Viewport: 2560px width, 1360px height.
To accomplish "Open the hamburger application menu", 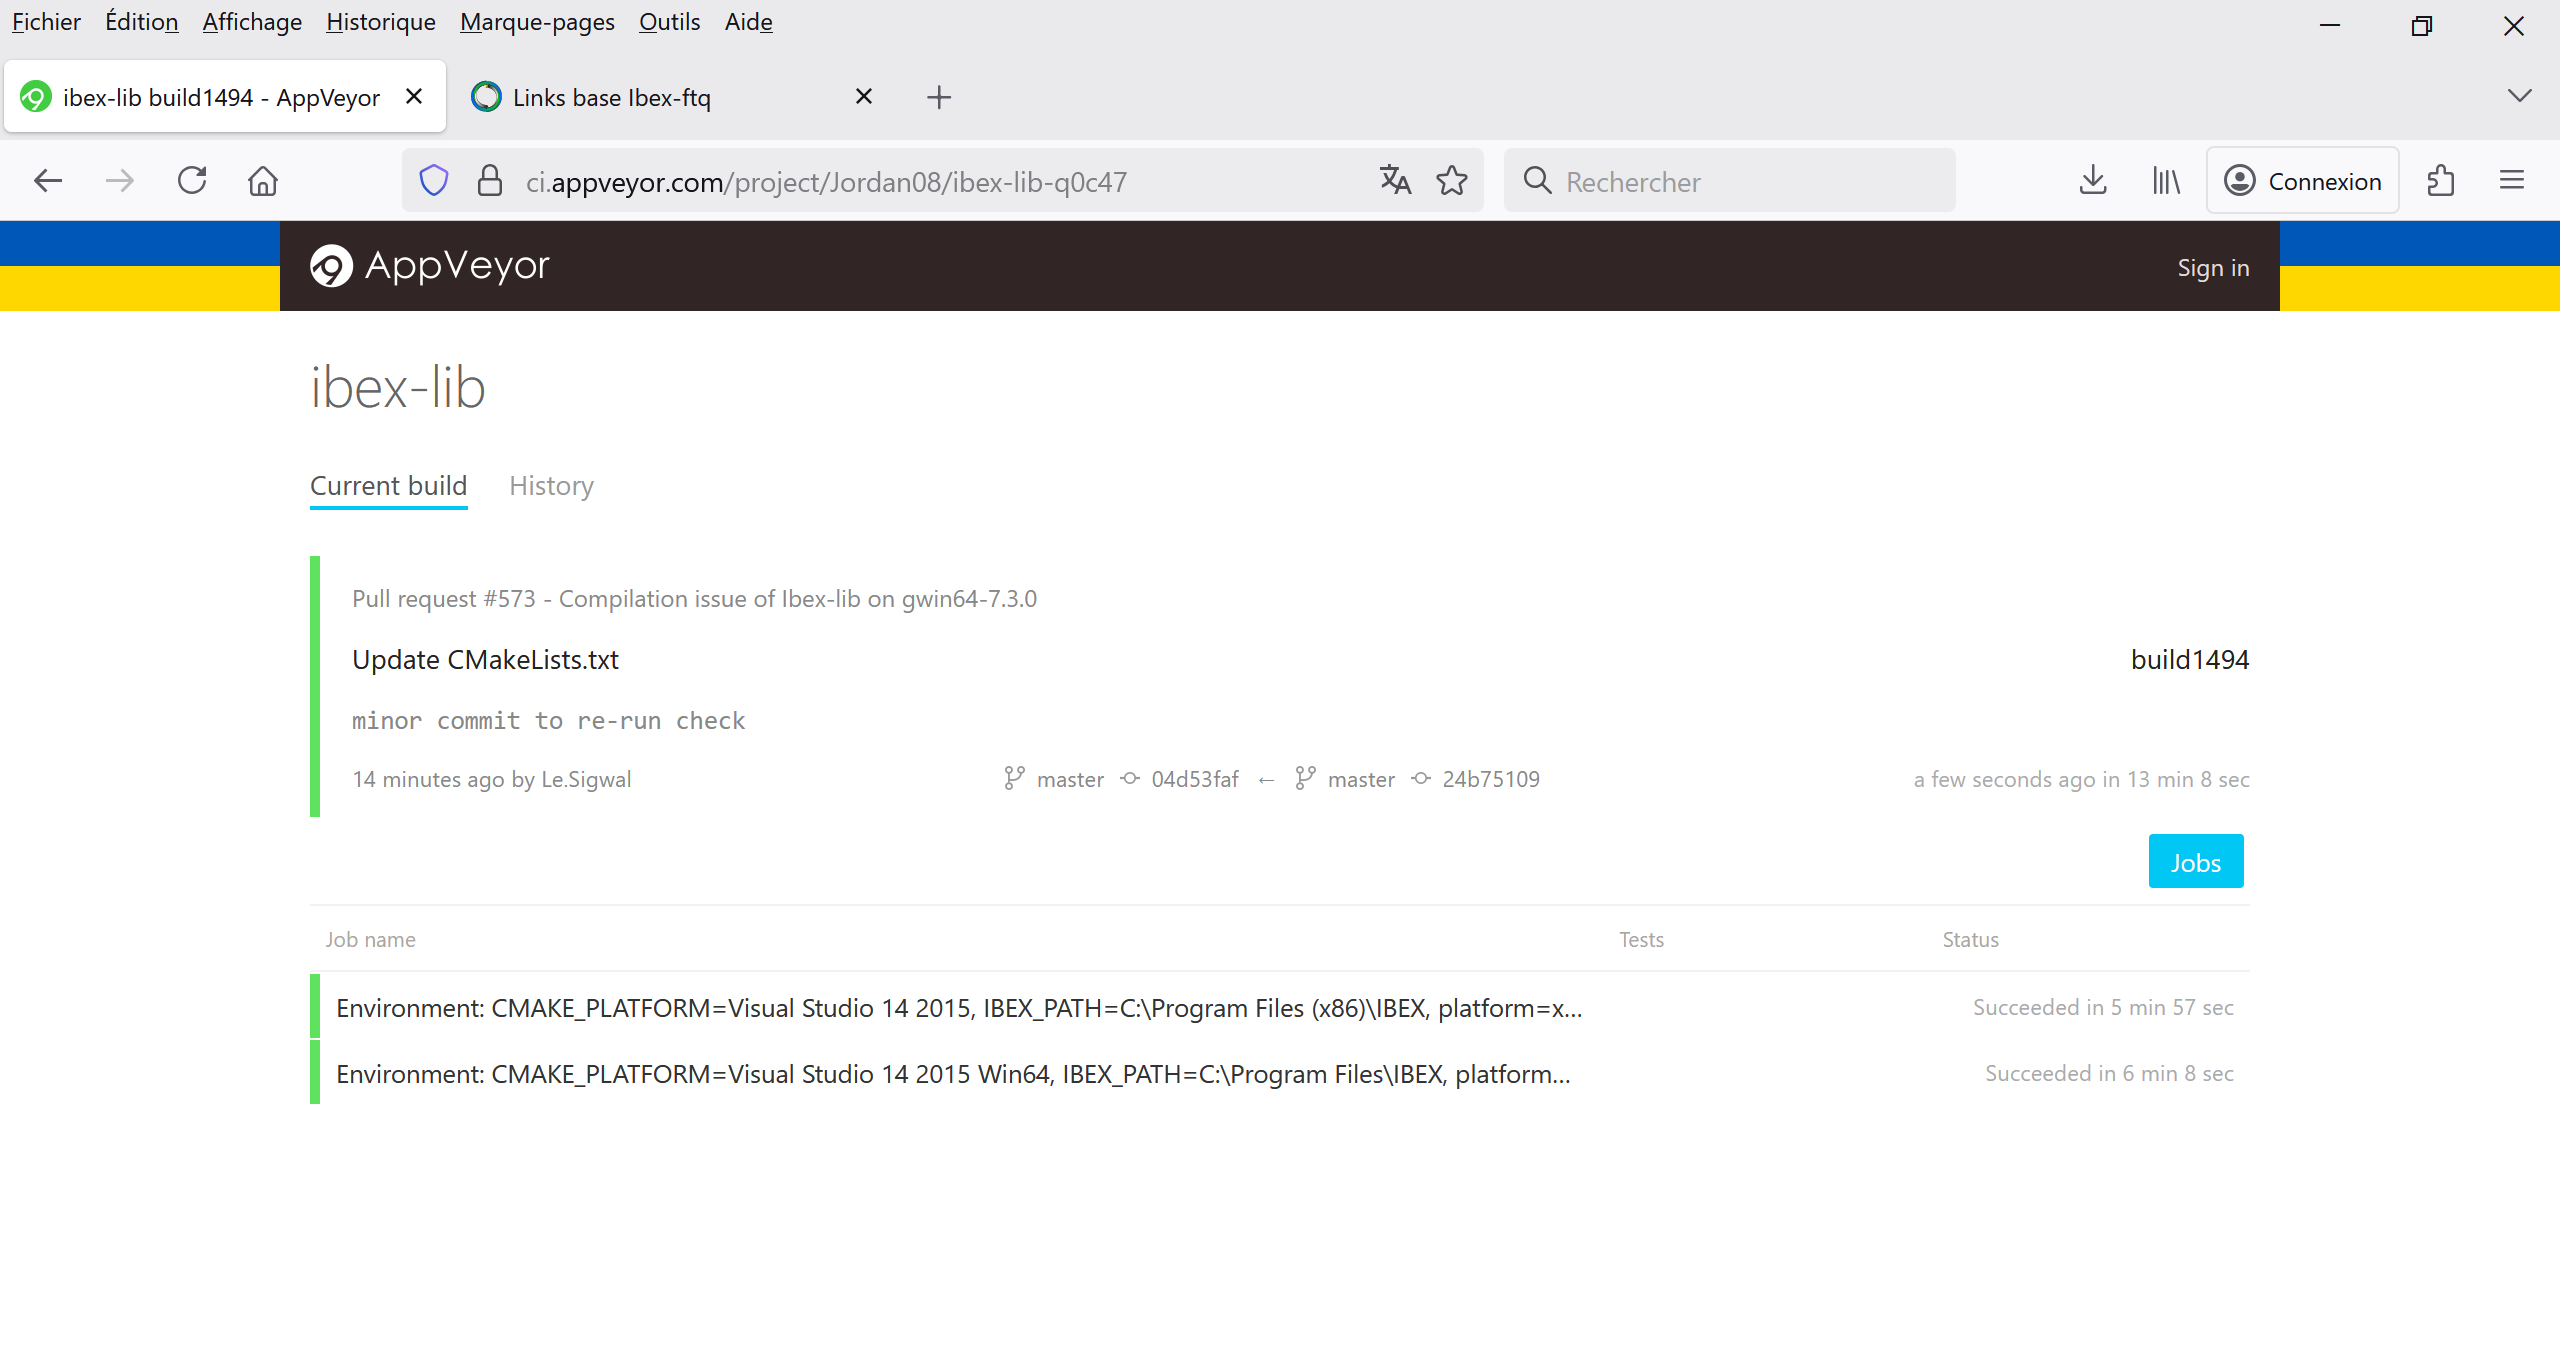I will click(x=2512, y=181).
